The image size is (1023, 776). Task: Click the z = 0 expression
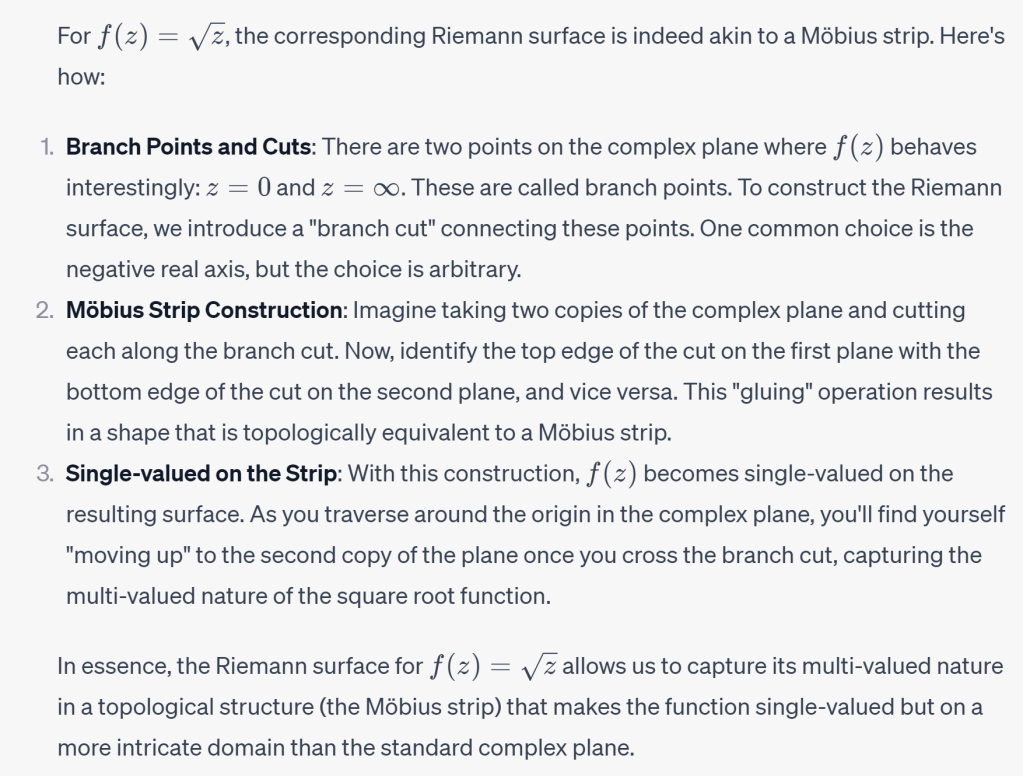click(236, 188)
